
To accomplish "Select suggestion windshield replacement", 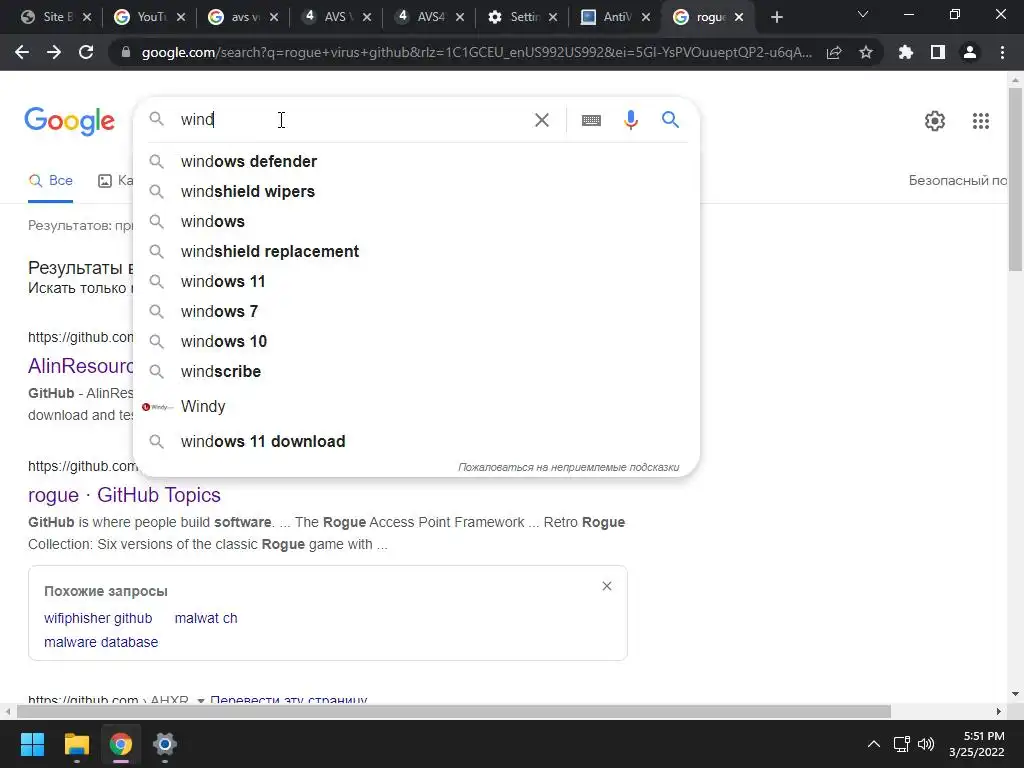I will [416, 251].
